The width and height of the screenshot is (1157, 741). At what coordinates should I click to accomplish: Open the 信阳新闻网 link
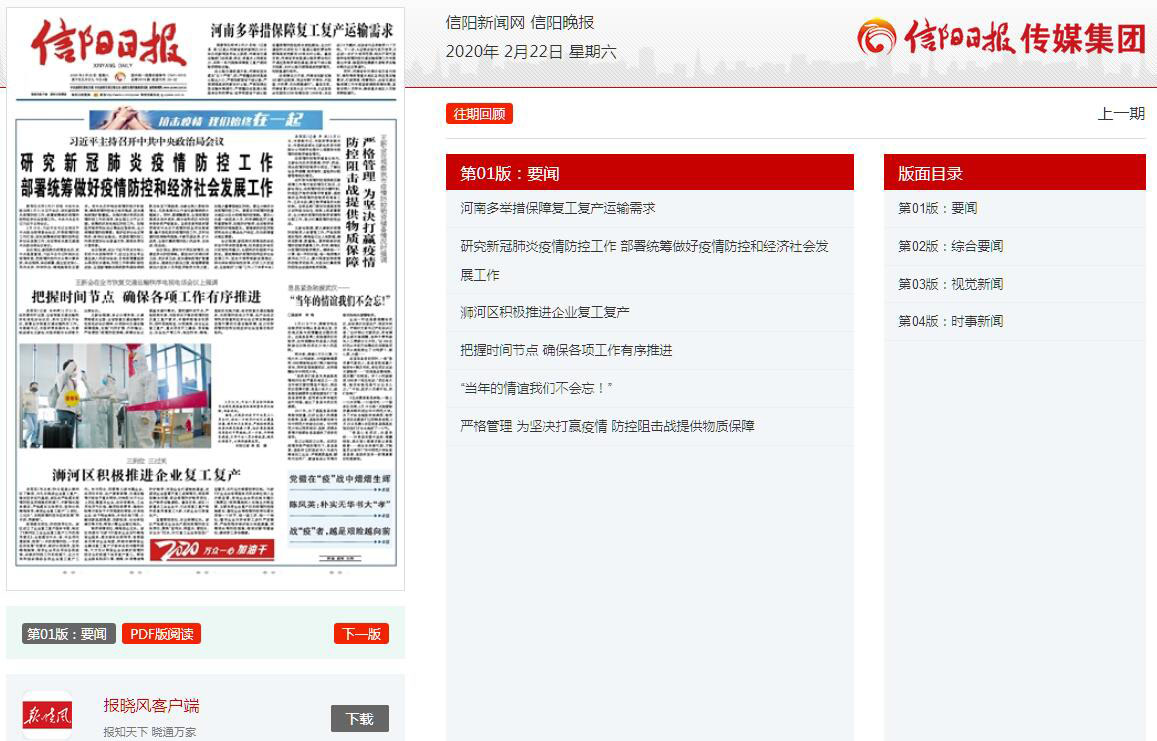point(485,23)
